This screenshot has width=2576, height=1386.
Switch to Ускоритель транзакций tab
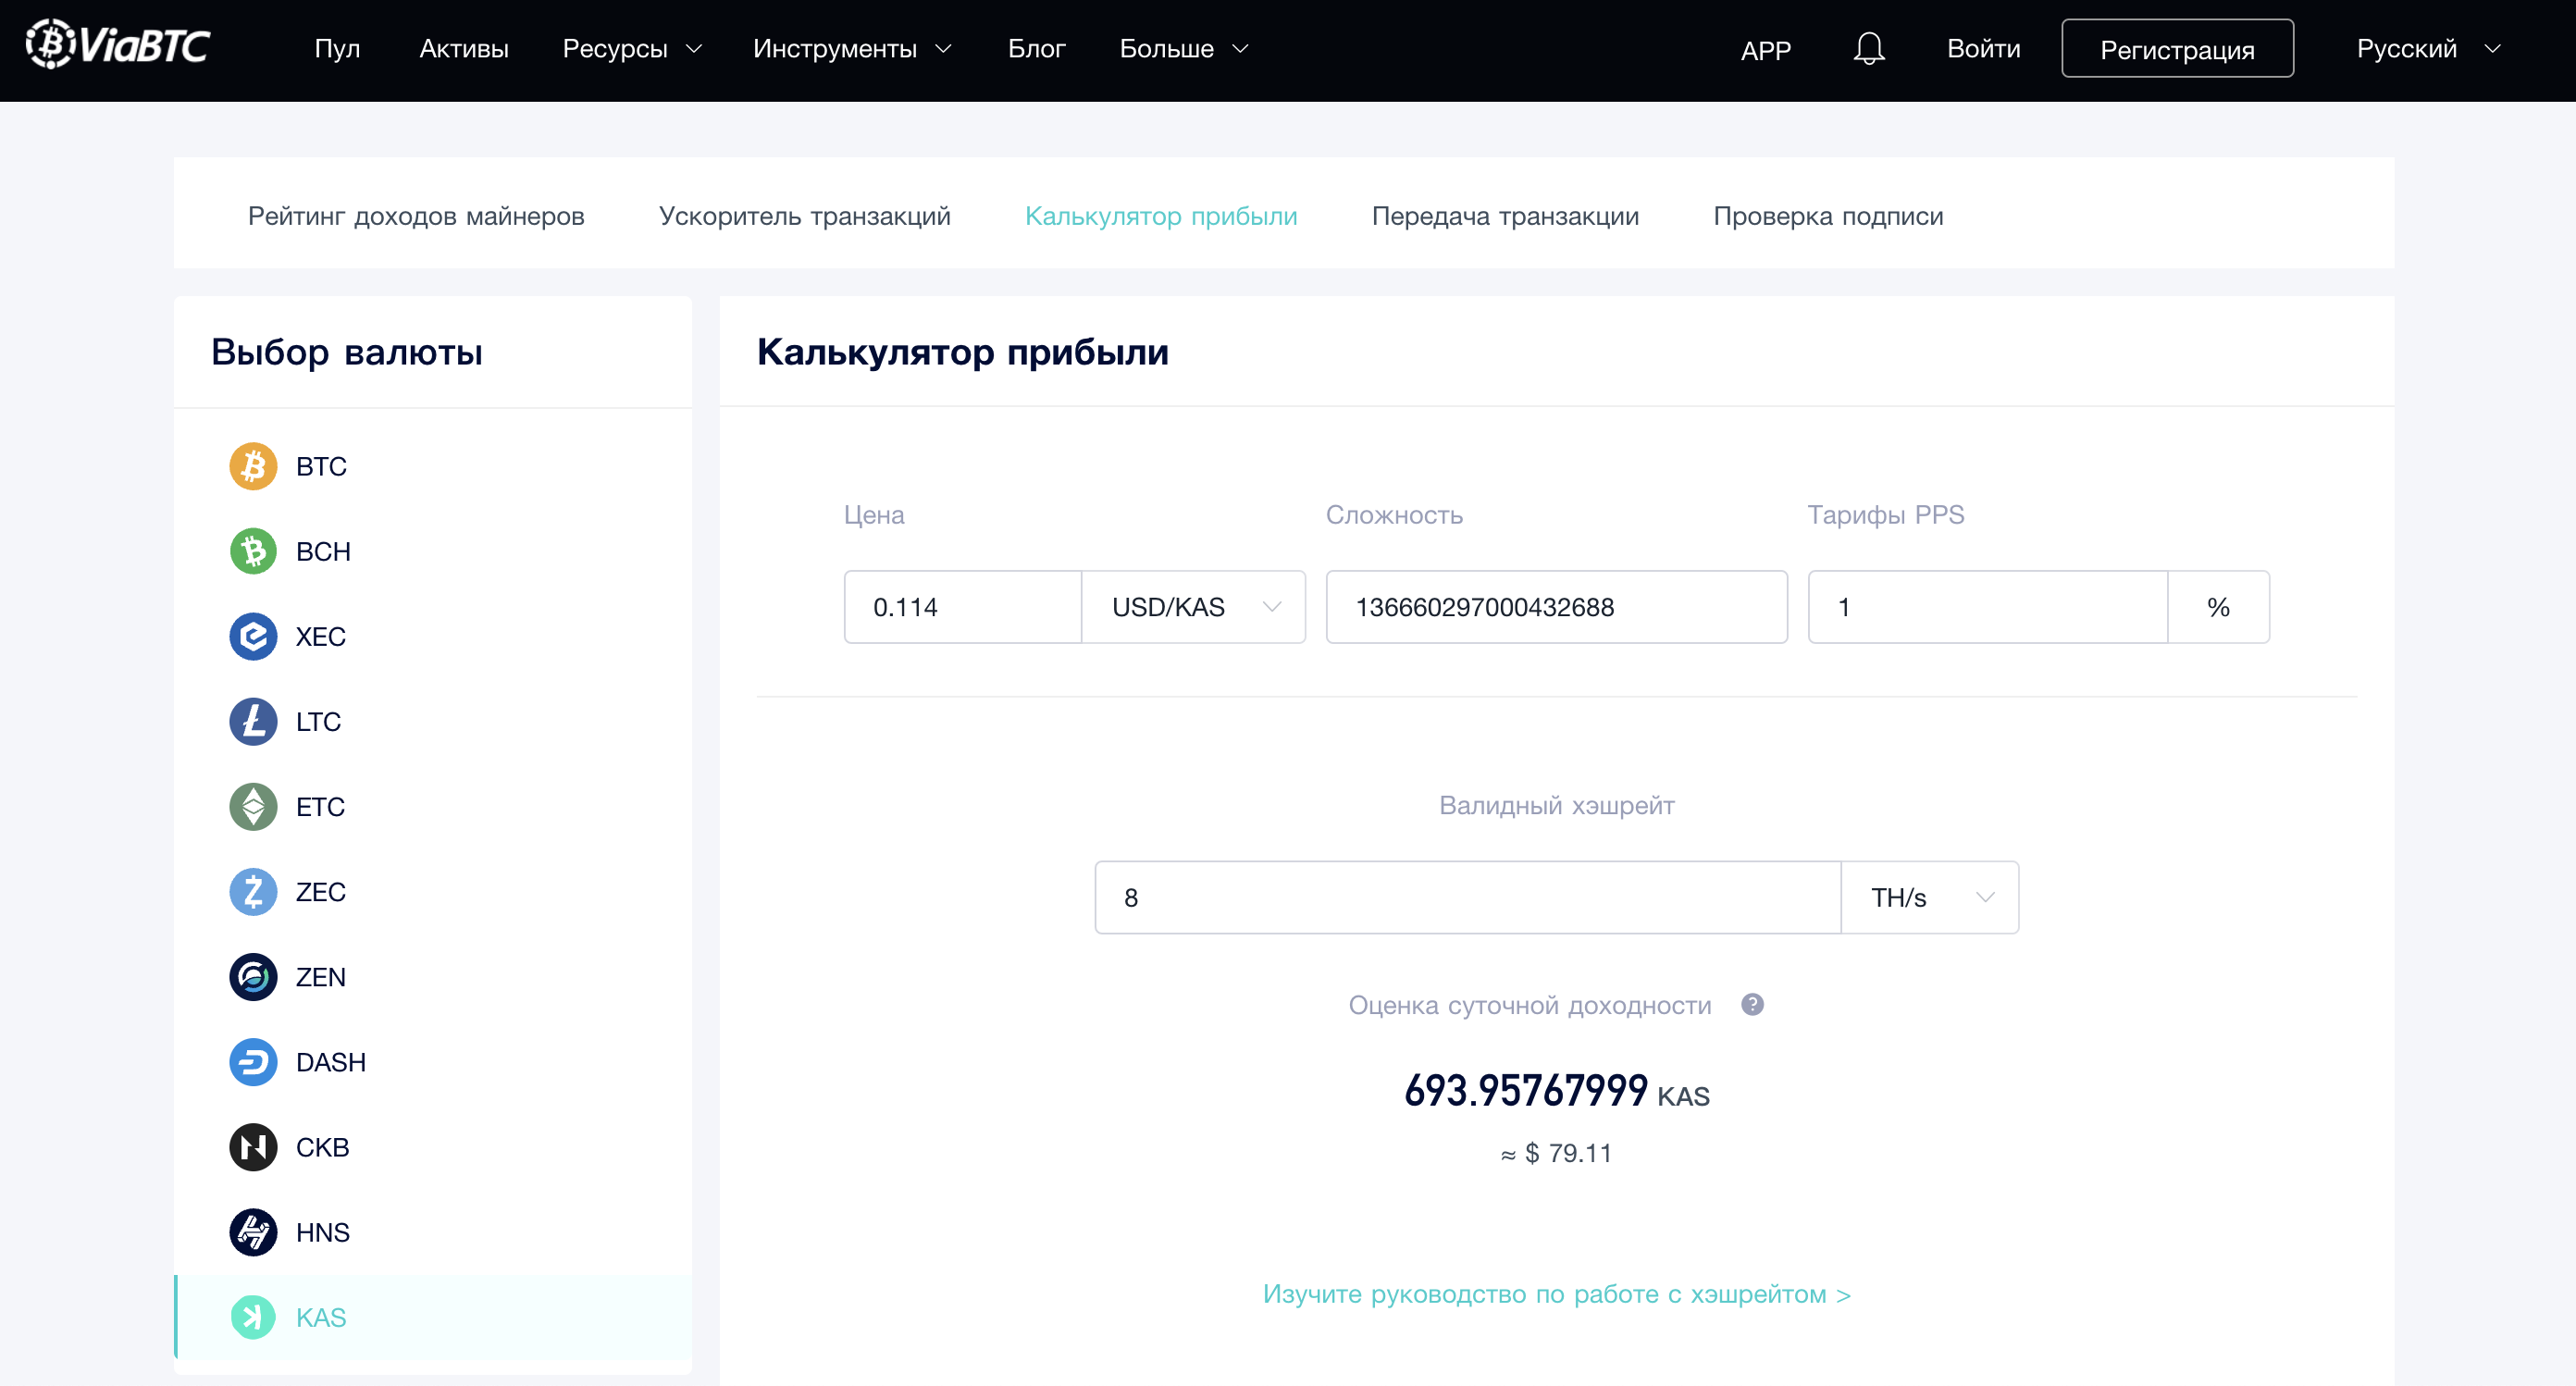804,216
